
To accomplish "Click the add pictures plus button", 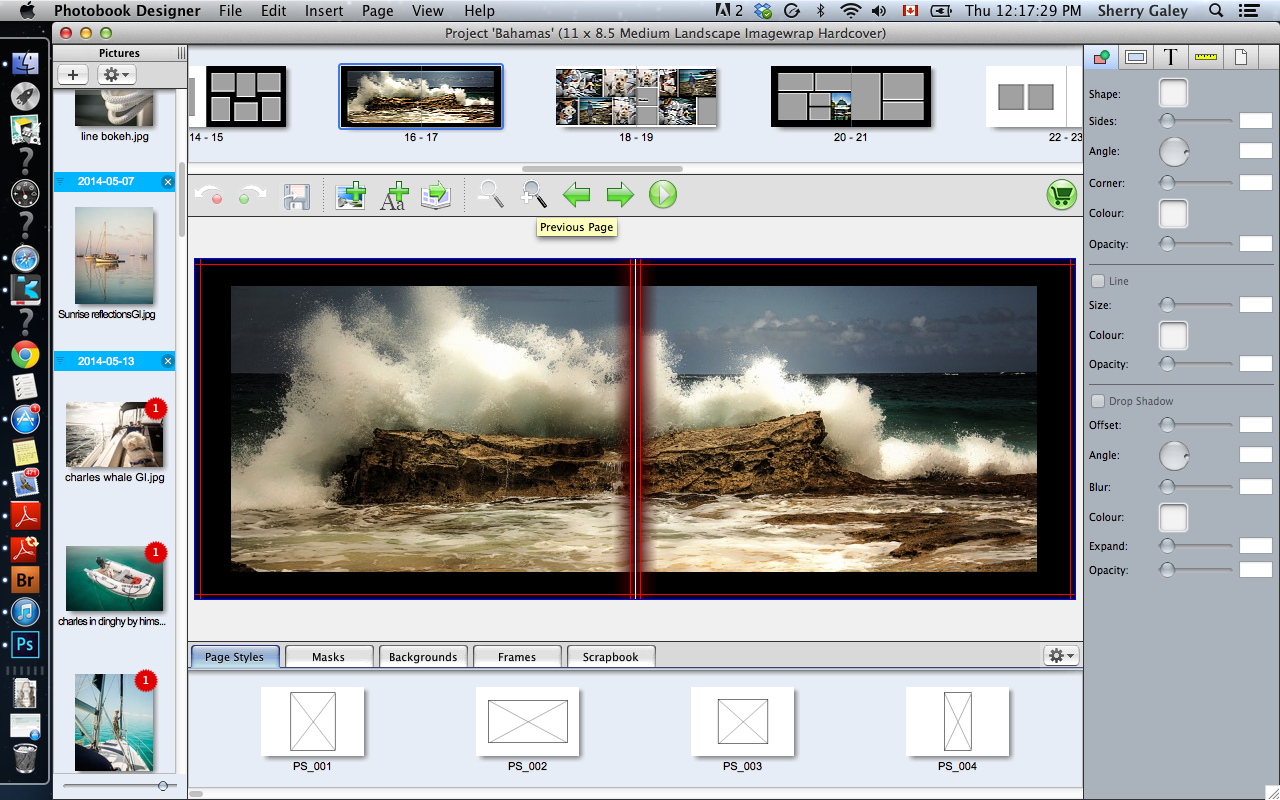I will pyautogui.click(x=73, y=75).
